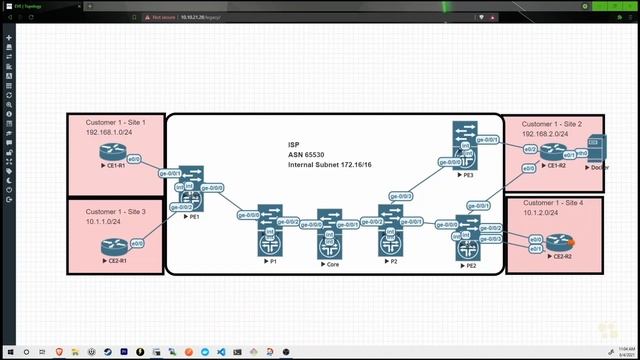Click the Lock lab padlock icon
This screenshot has height=360, width=640.
pyautogui.click(x=9, y=152)
